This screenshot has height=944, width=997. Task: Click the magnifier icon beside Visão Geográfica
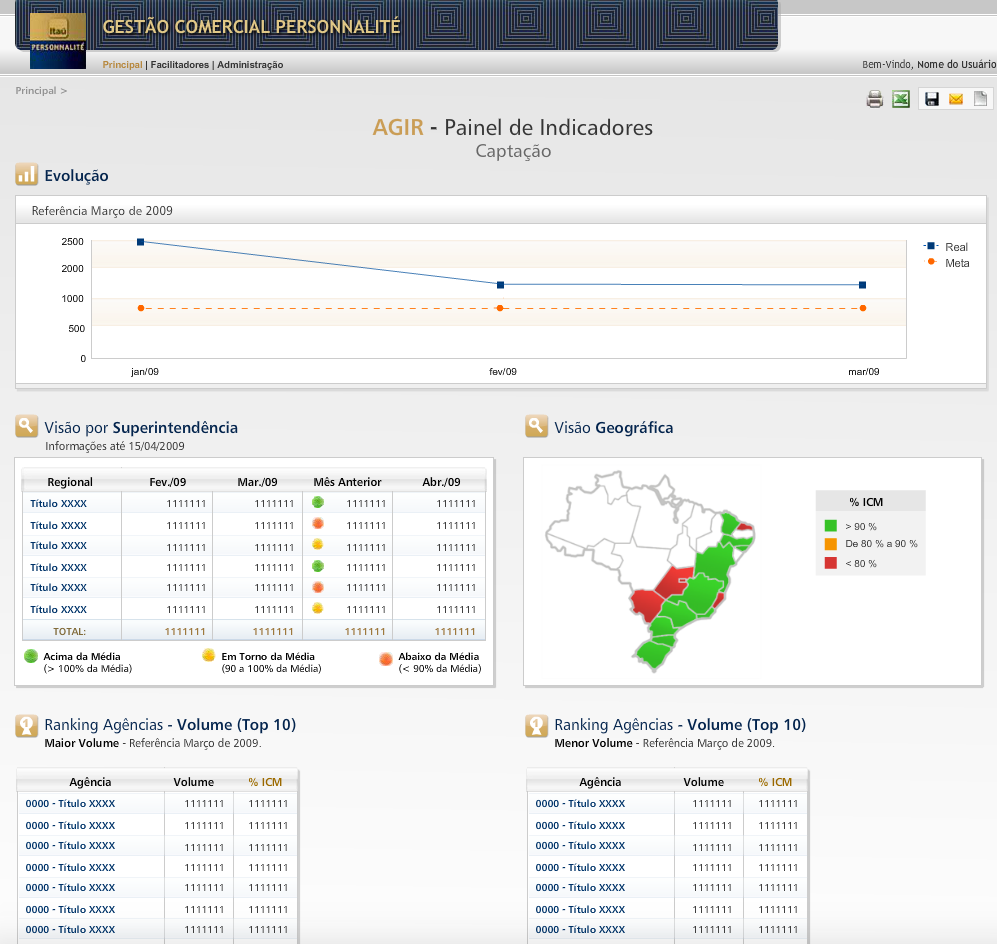(537, 427)
